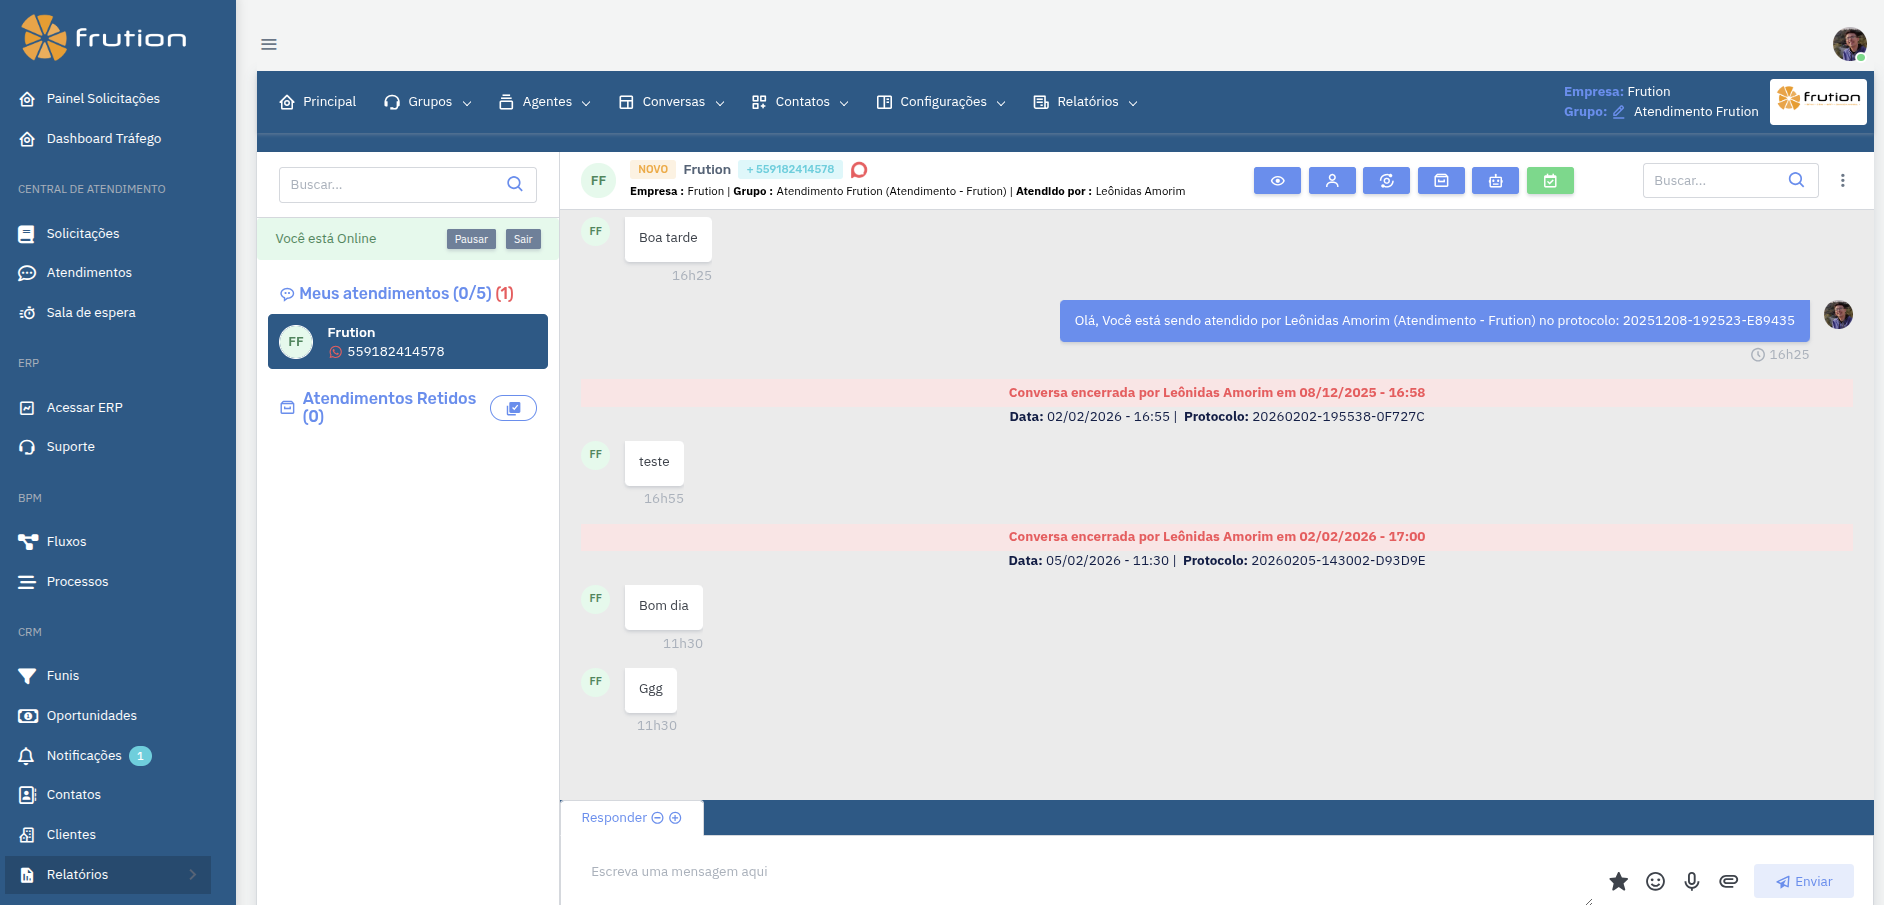Expand the Grupos dropdown
The image size is (1884, 905).
tap(427, 101)
